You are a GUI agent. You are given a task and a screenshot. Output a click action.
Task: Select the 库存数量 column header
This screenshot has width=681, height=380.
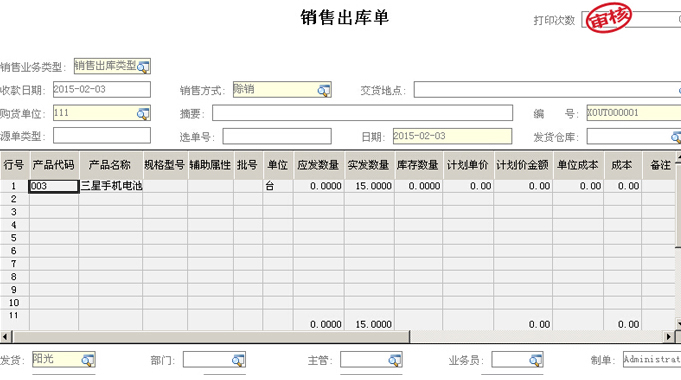(x=419, y=165)
